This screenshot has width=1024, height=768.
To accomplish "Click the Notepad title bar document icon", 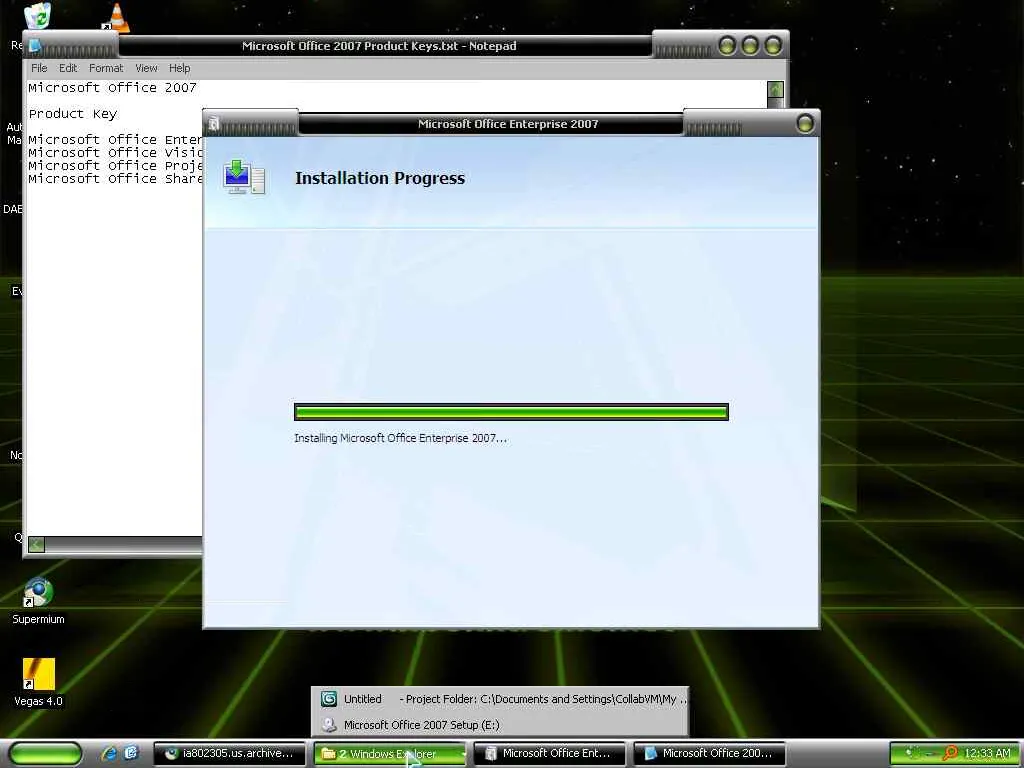I will point(35,46).
